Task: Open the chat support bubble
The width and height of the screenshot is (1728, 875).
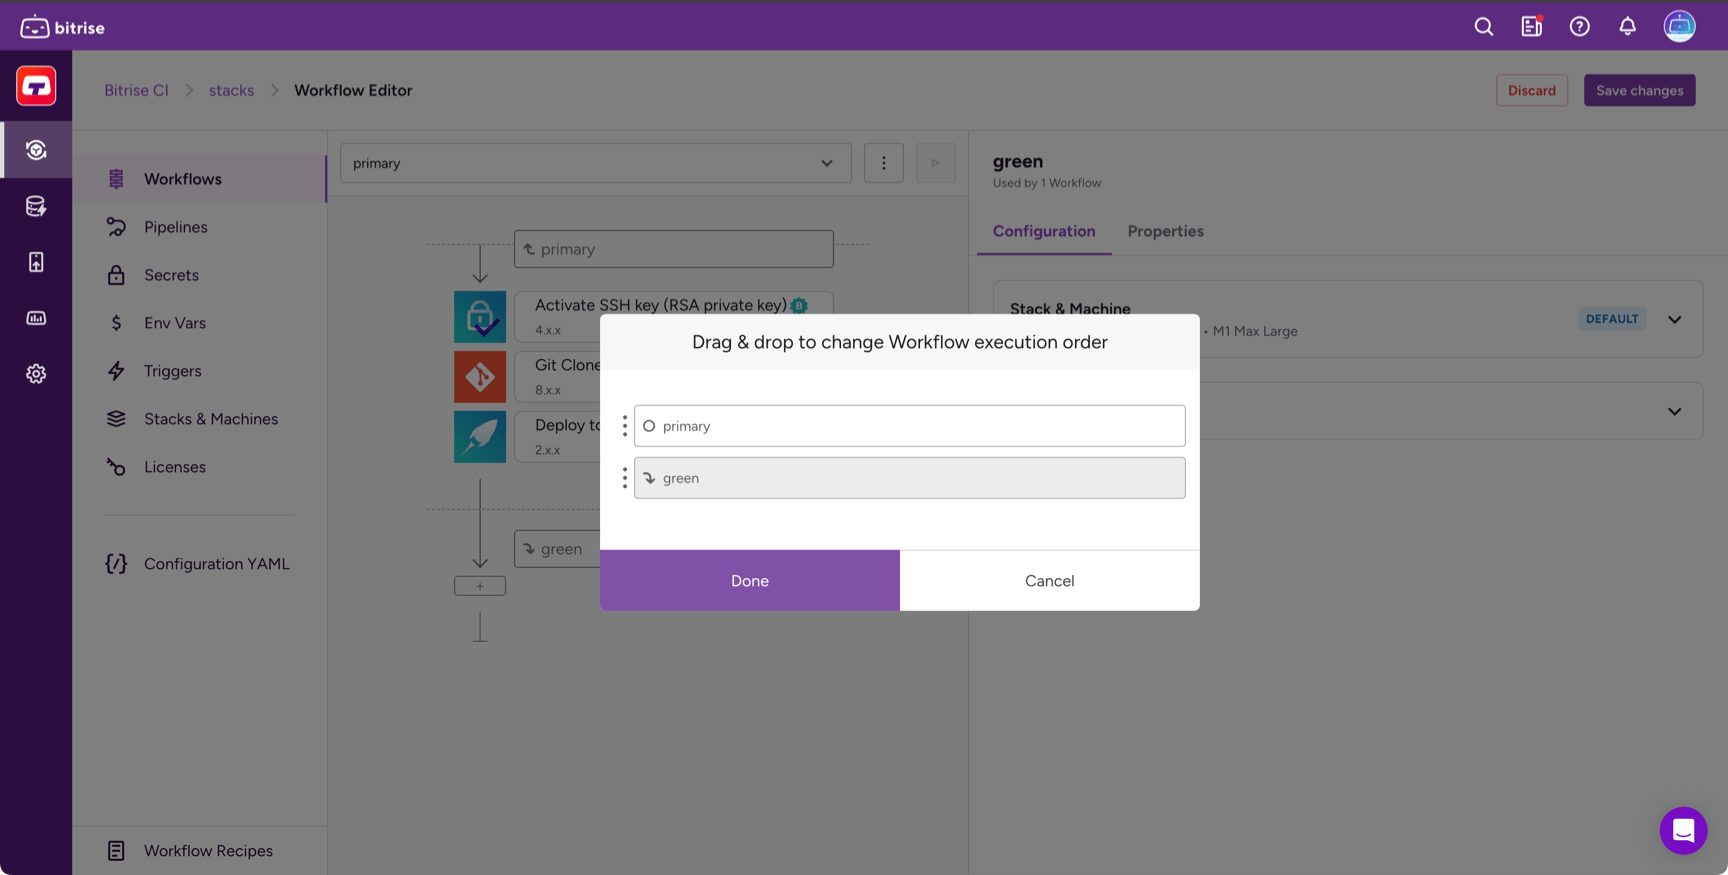Action: click(x=1684, y=831)
